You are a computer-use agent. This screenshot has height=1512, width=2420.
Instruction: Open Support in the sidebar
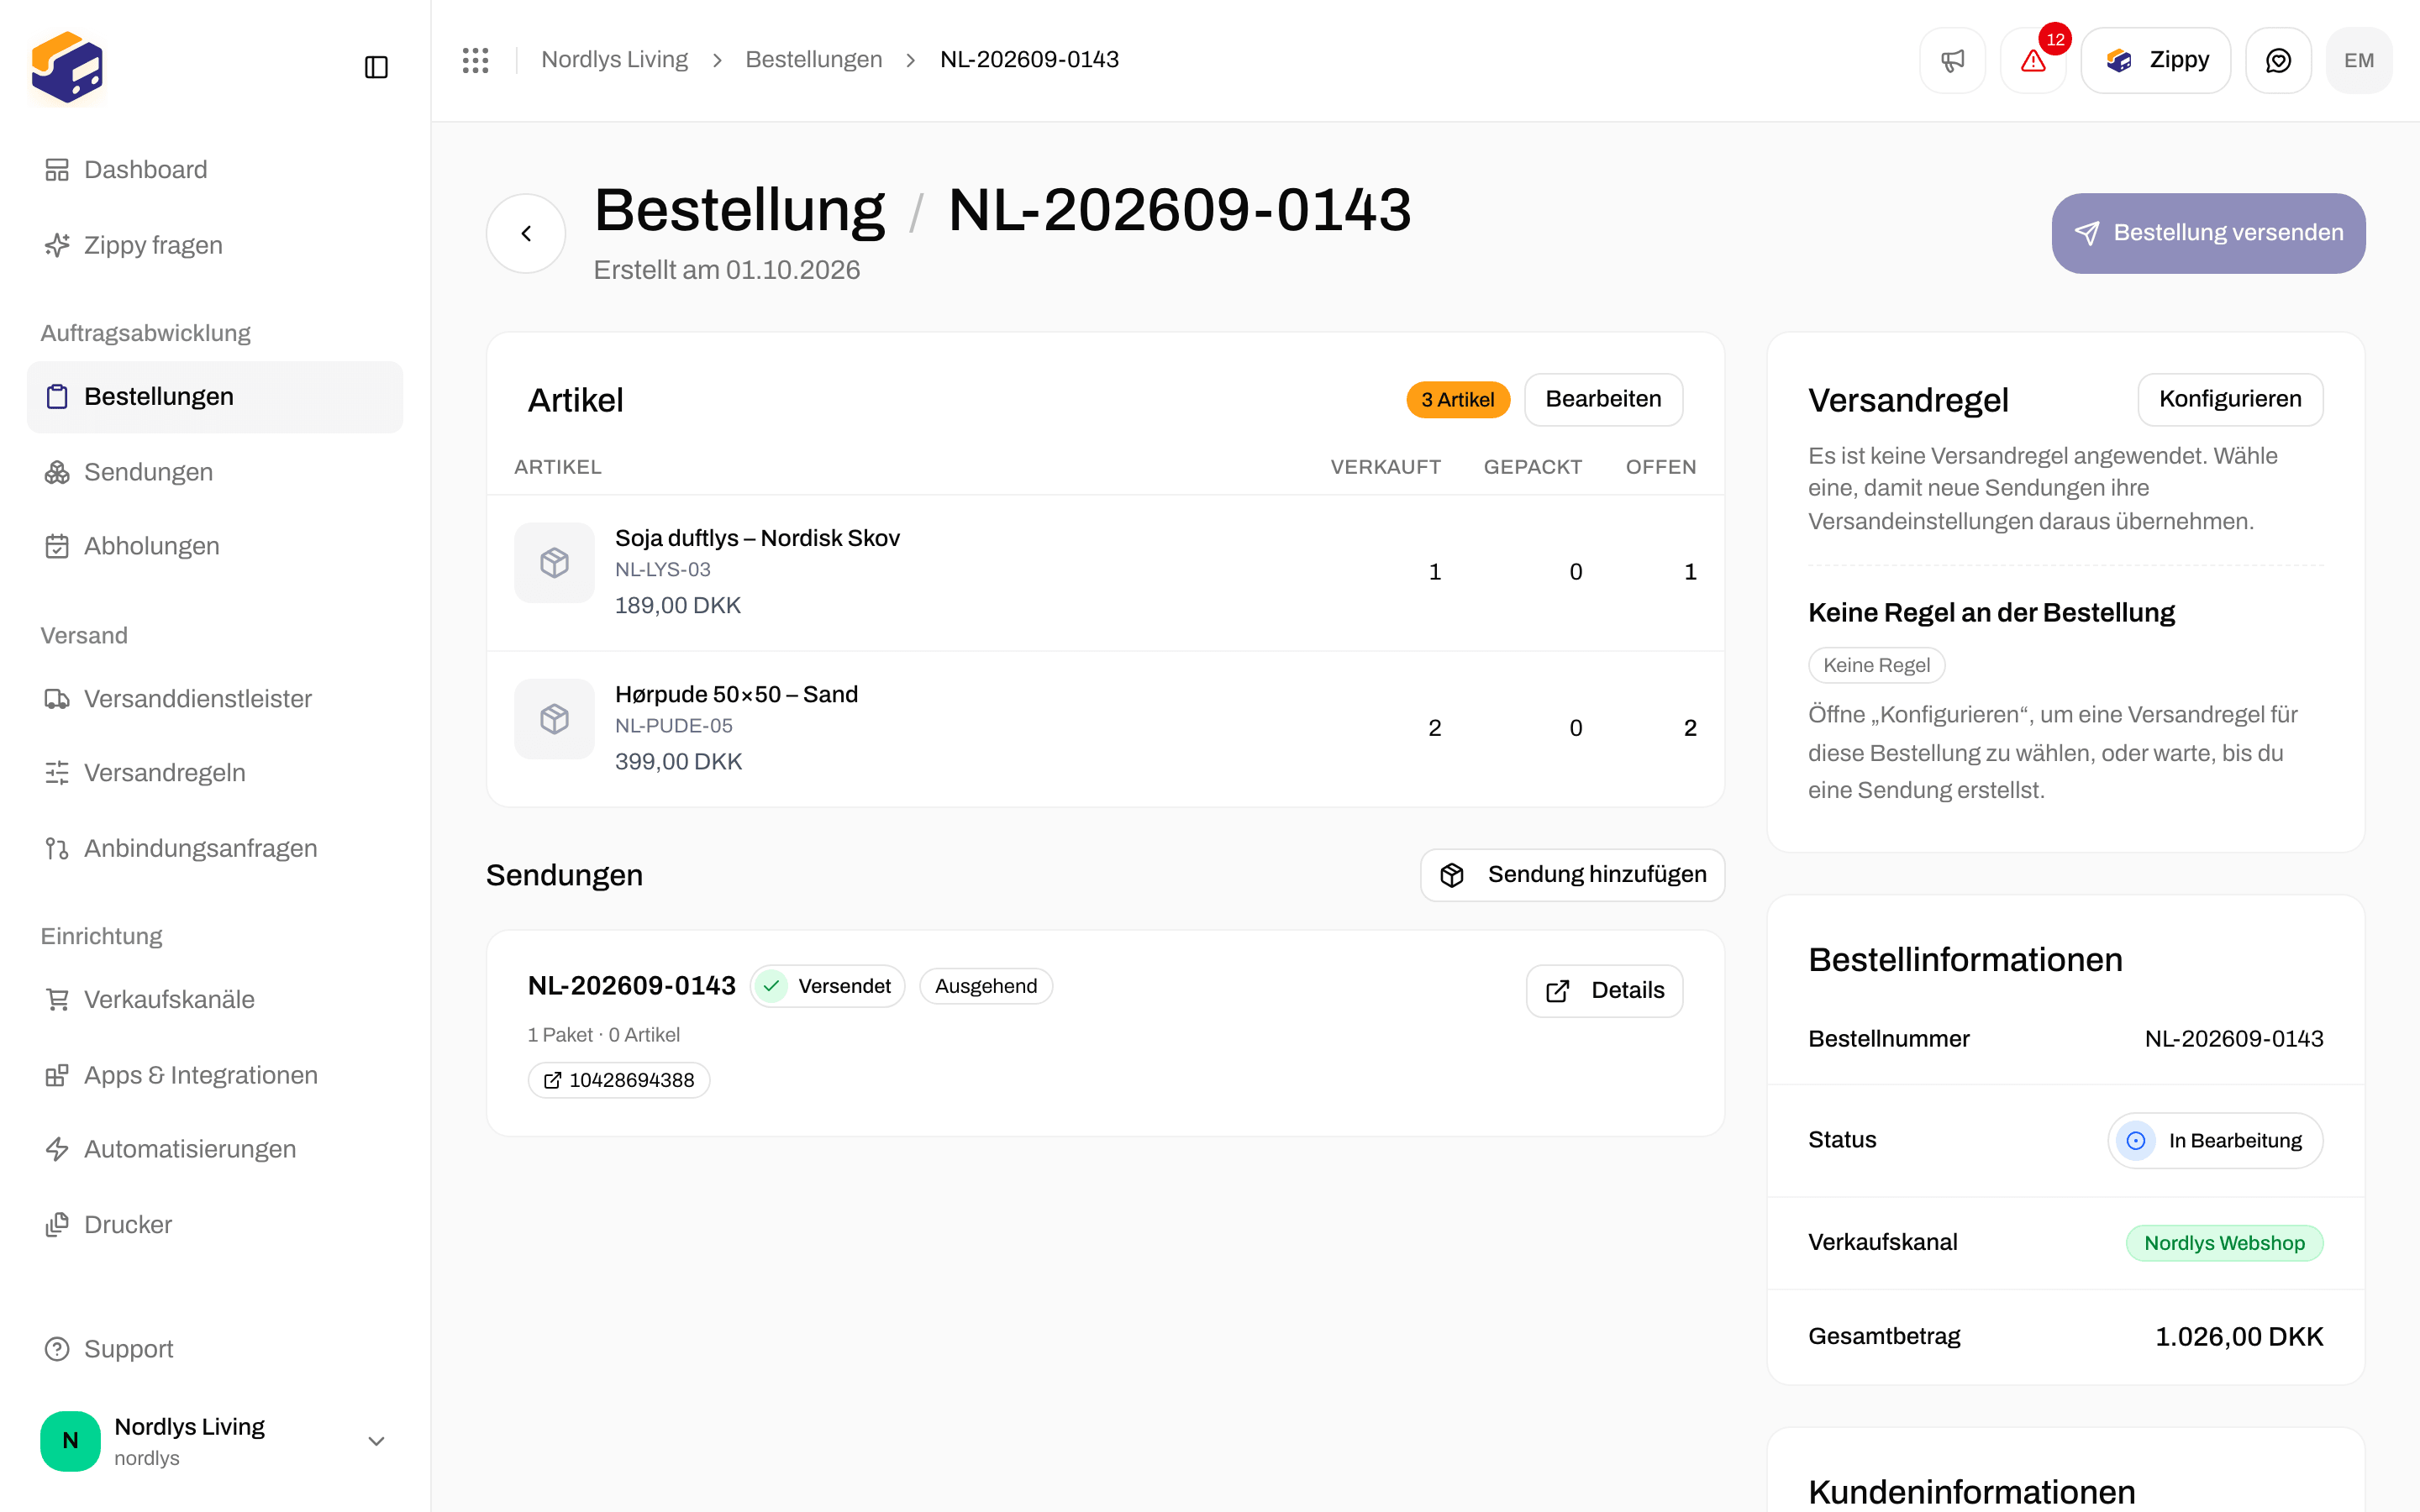click(x=215, y=1349)
